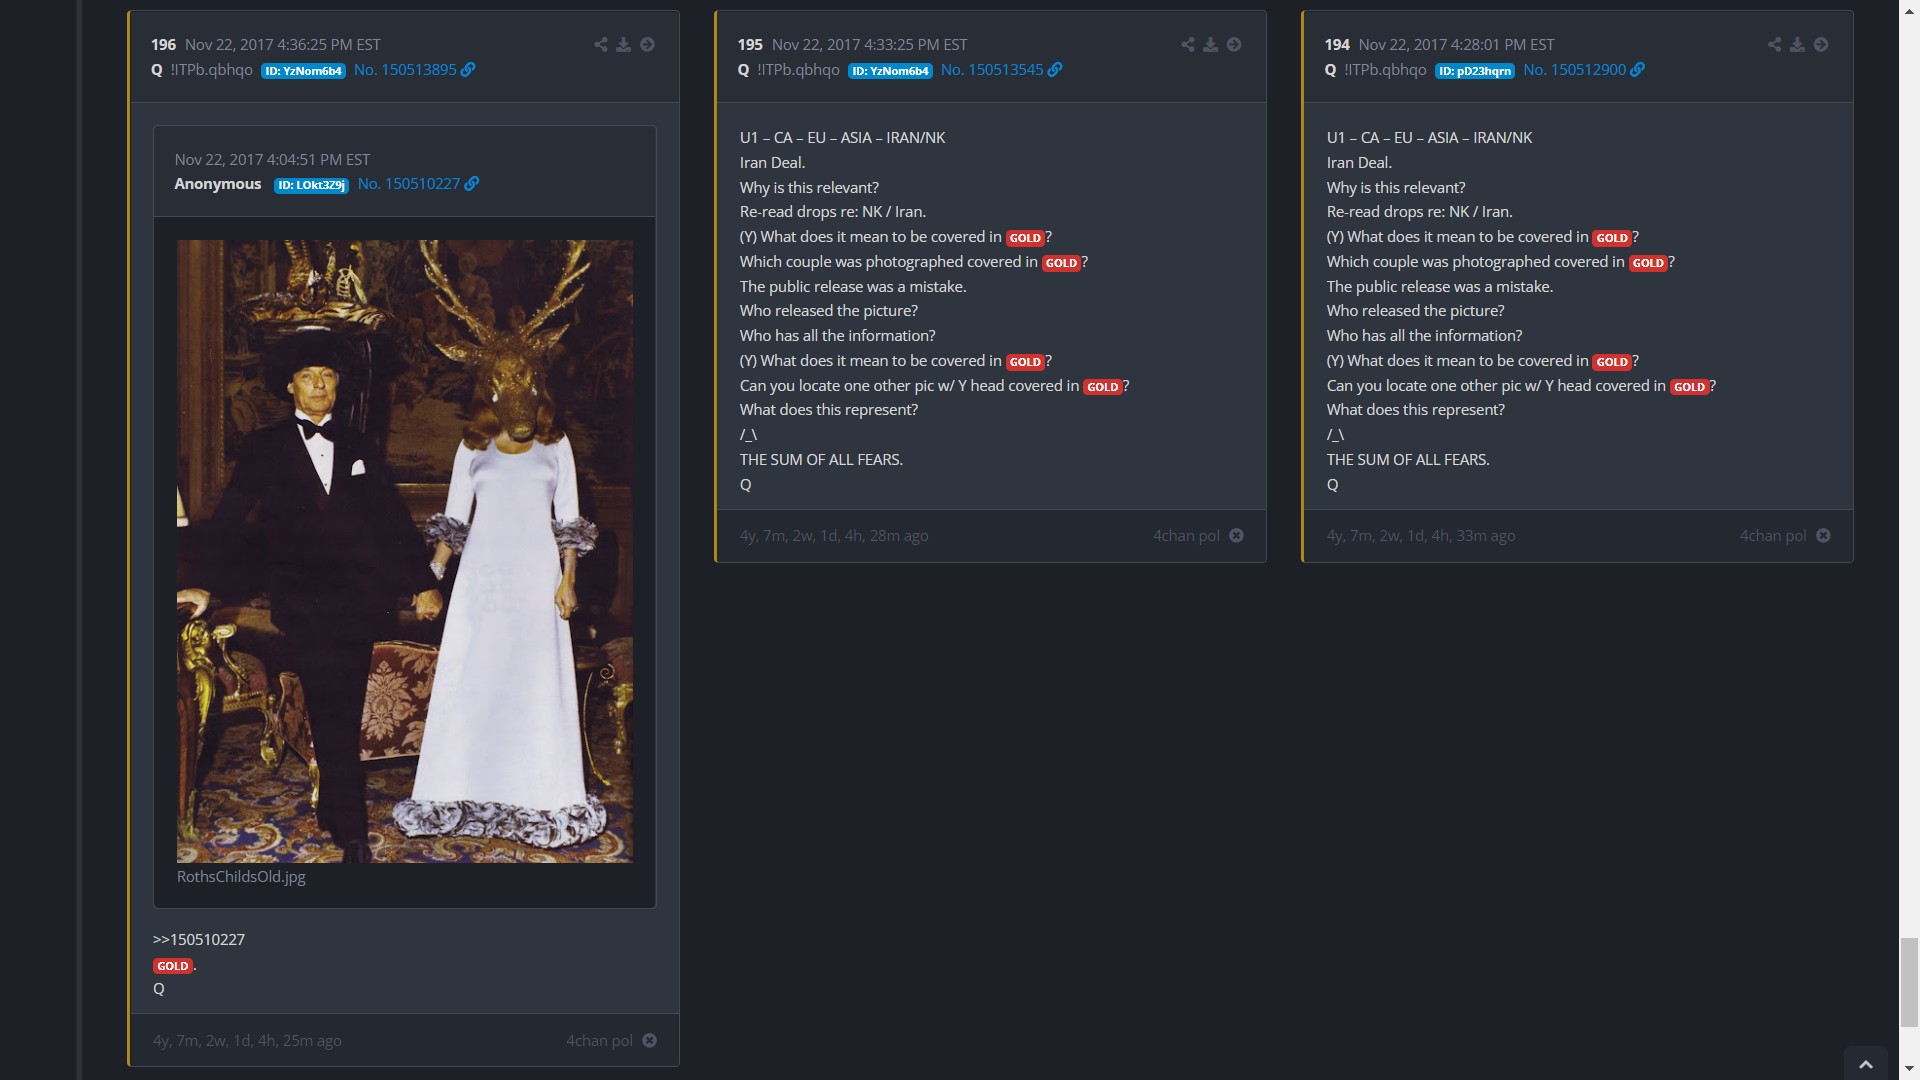Click the scroll-to-top arrow button

pos(1866,1063)
